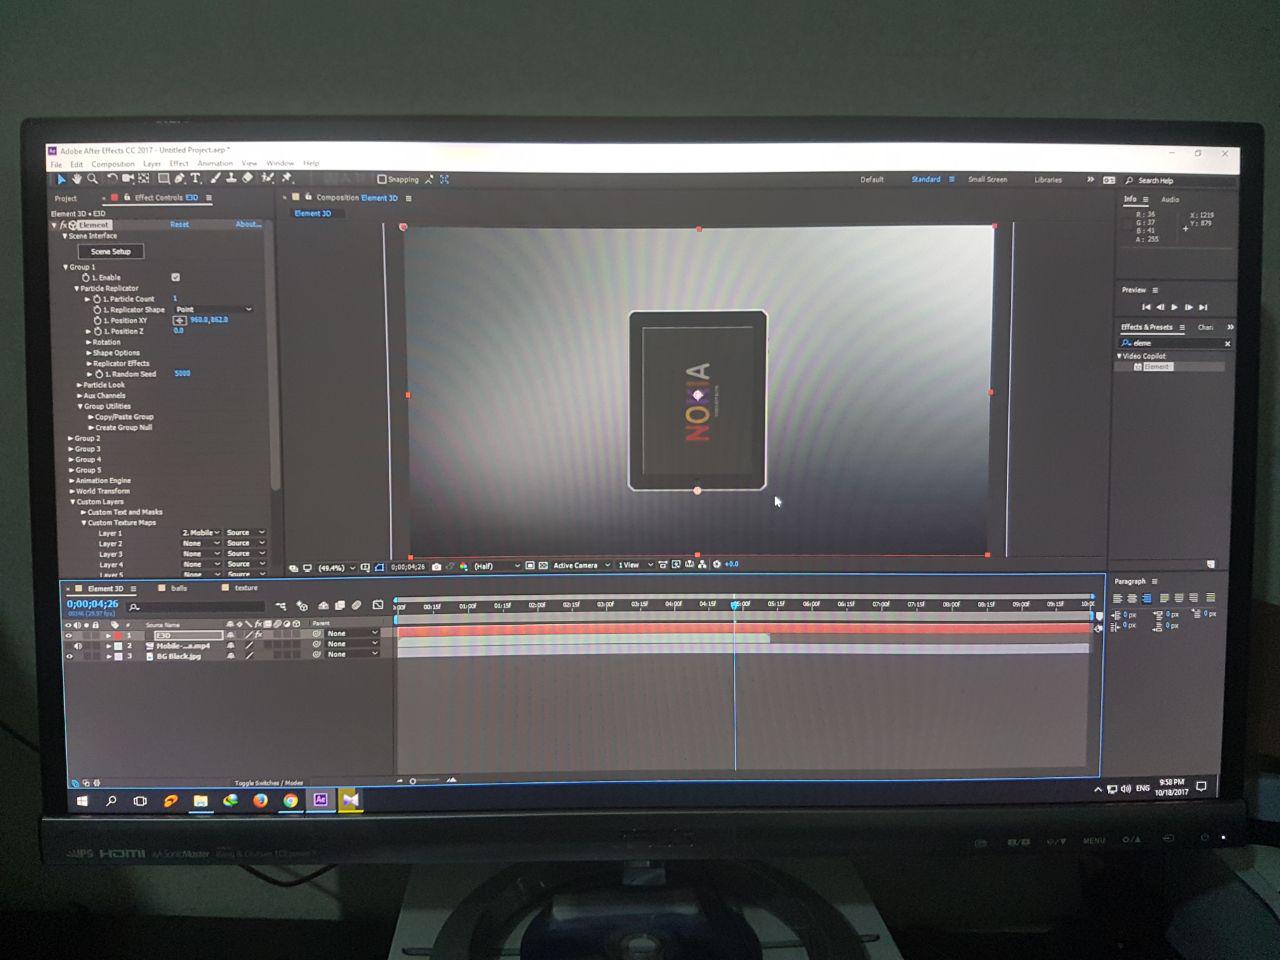
Task: Open Parent dropdown for E3D layer
Action: pos(353,634)
